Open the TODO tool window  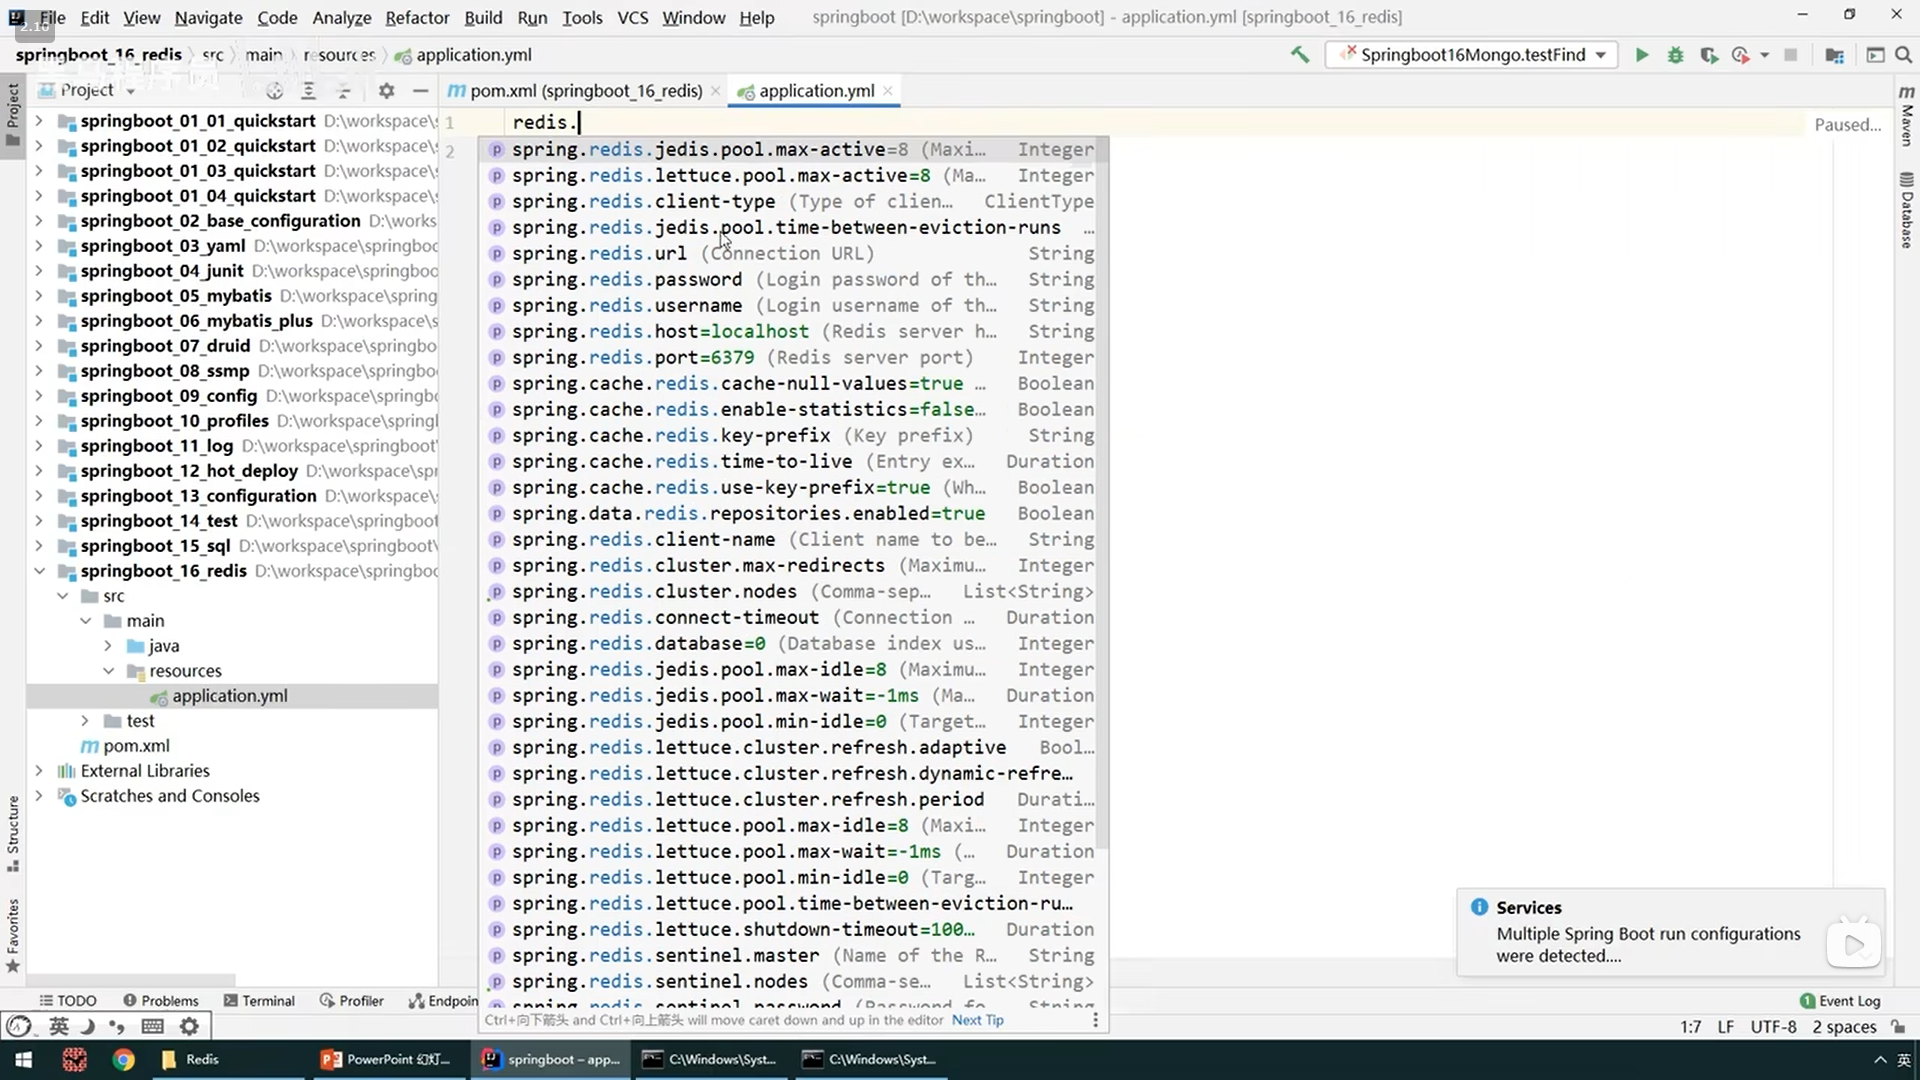pos(67,1001)
